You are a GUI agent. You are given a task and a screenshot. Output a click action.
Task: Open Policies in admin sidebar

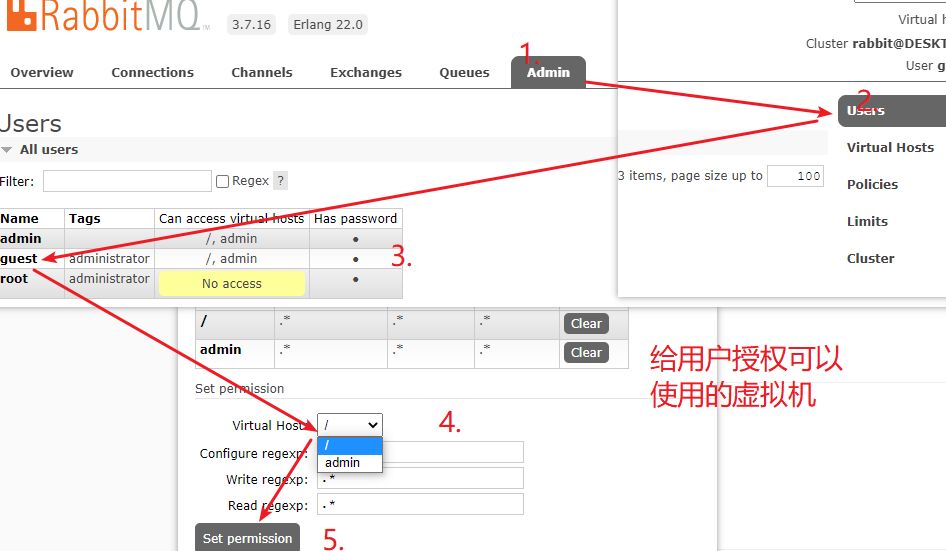coord(872,184)
